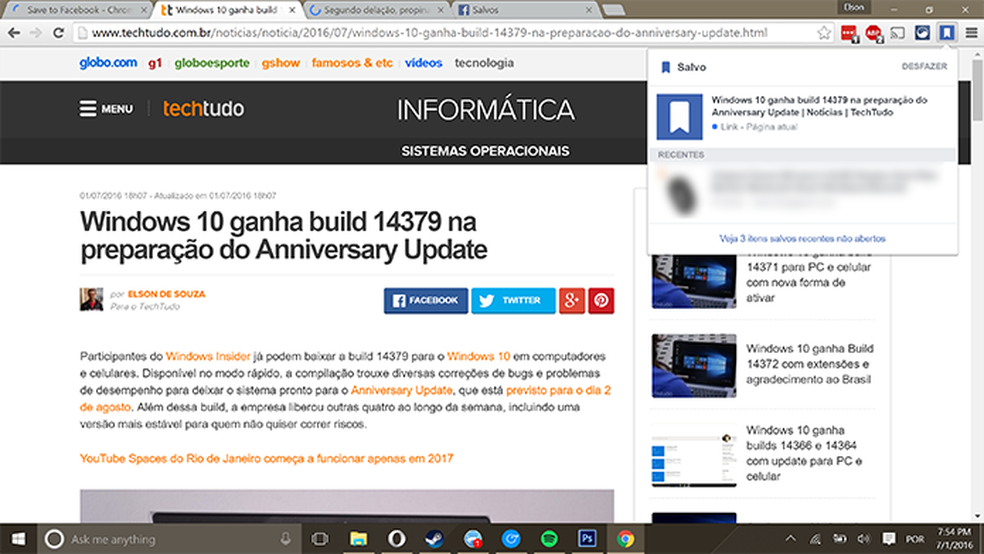Screen dimensions: 984x554
Task: Click the Cortana Ask me anything box
Action: click(x=169, y=539)
